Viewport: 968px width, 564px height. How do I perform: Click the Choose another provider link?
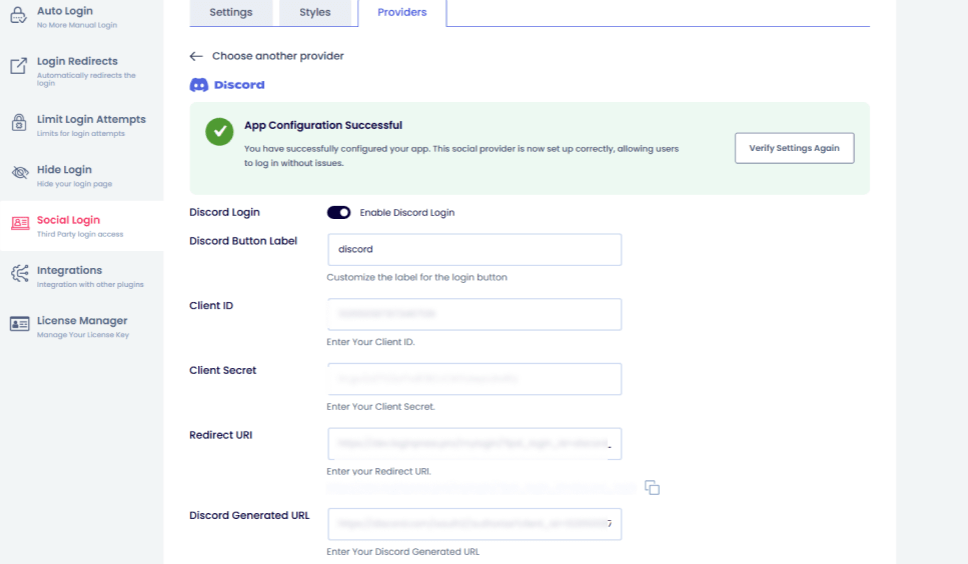278,56
